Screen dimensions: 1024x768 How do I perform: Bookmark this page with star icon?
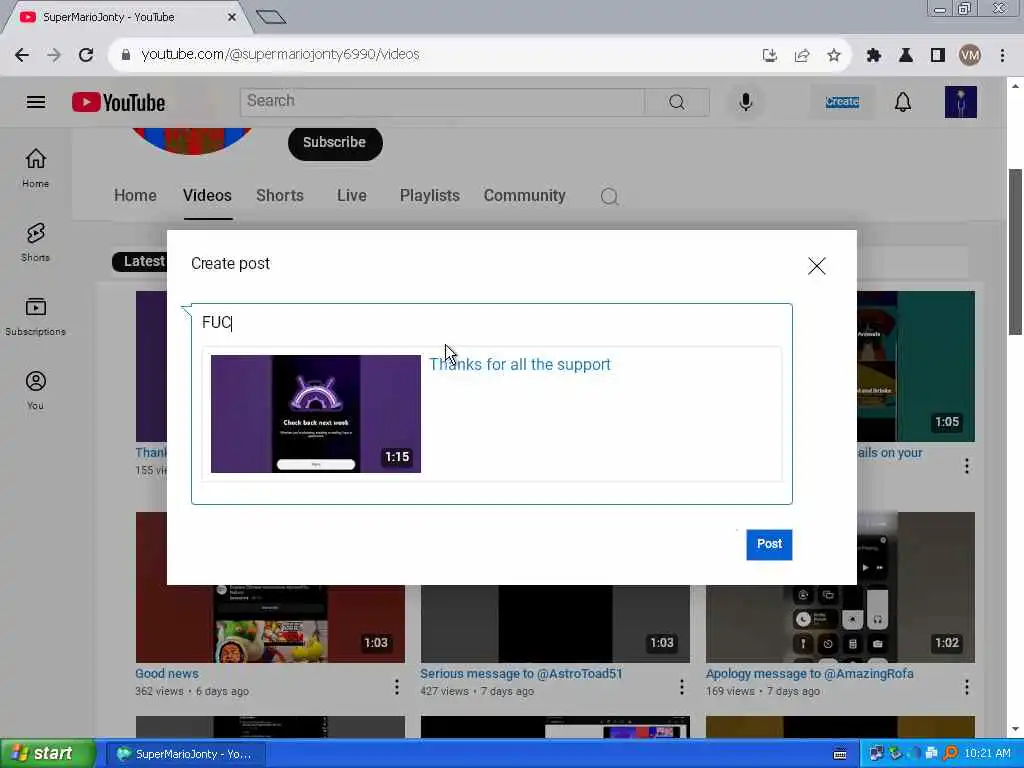pos(833,55)
